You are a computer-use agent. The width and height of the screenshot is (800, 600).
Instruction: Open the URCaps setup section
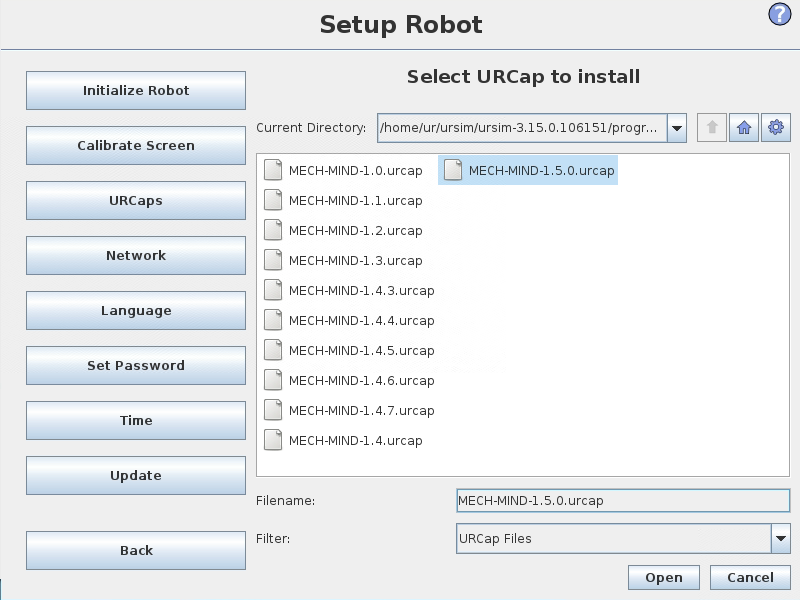click(136, 201)
